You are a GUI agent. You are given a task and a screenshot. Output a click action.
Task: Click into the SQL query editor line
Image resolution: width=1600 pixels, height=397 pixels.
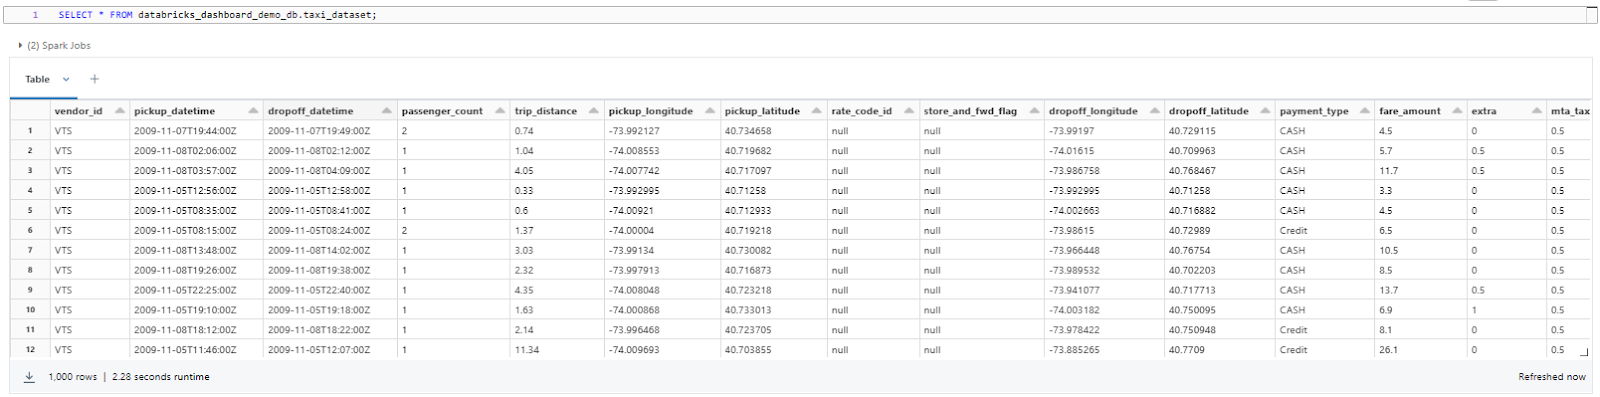pyautogui.click(x=800, y=15)
